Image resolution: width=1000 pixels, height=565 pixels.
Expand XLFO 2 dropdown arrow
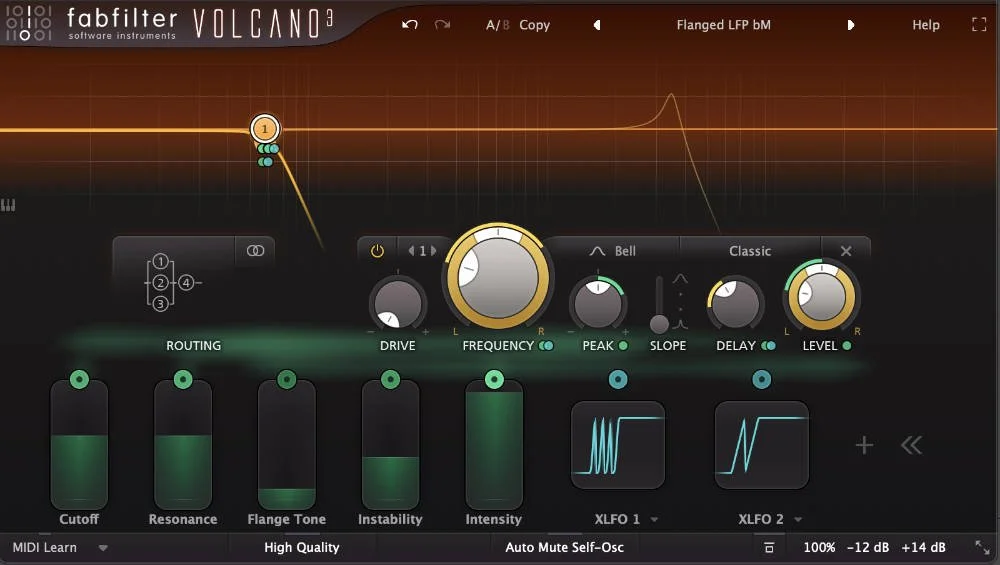pyautogui.click(x=798, y=520)
